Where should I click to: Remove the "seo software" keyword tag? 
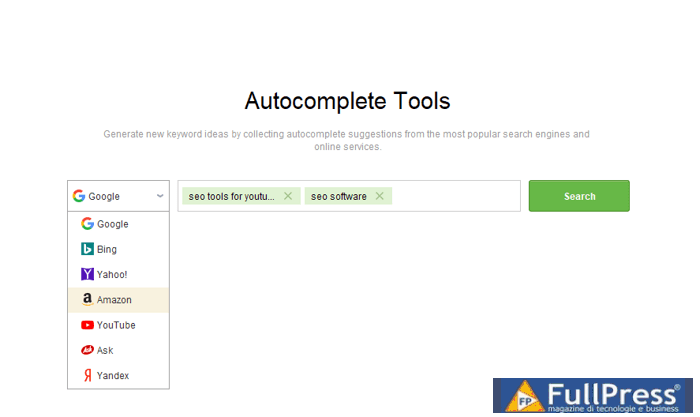pyautogui.click(x=379, y=196)
